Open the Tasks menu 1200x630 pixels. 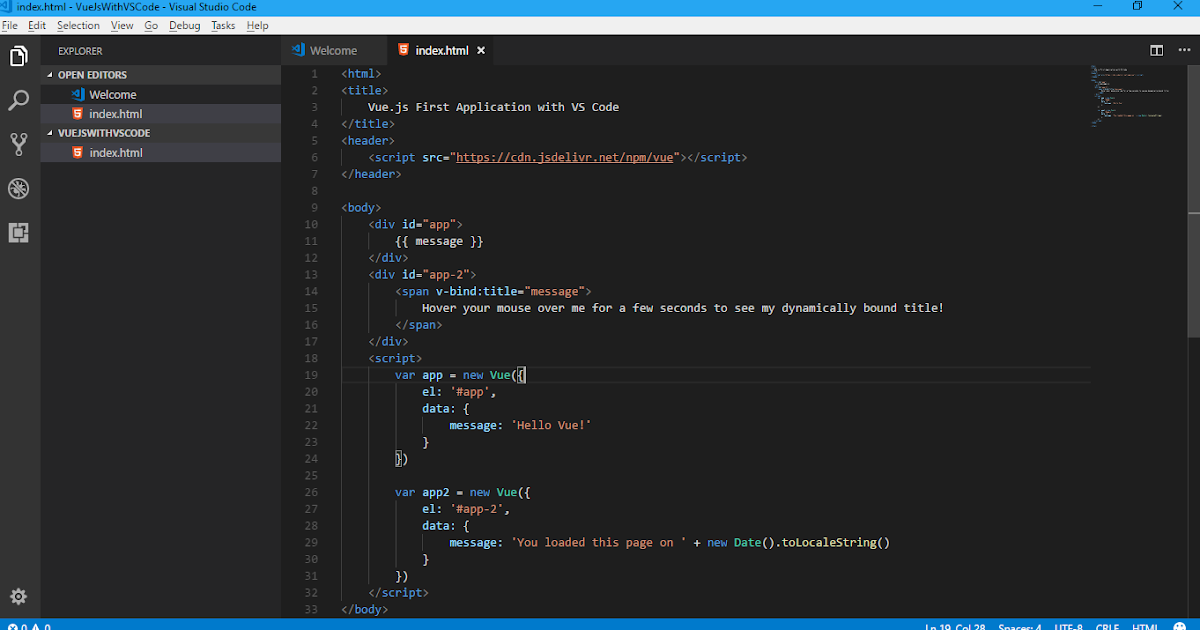[x=223, y=25]
